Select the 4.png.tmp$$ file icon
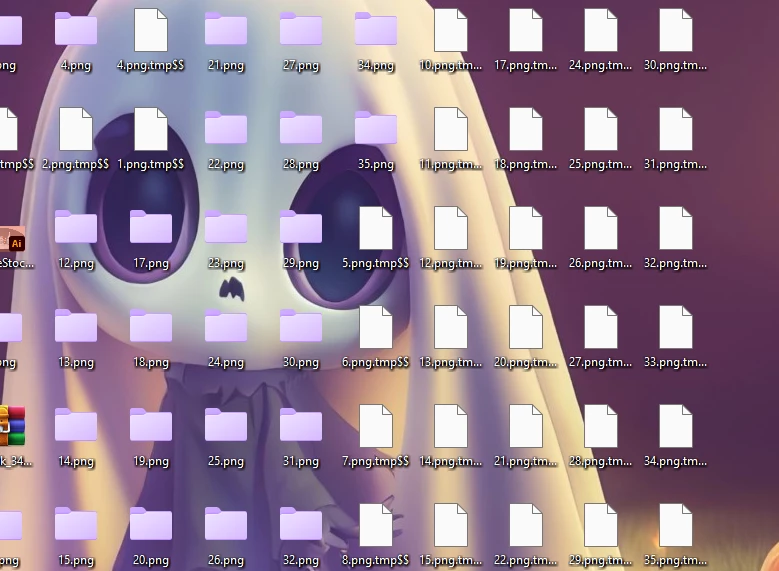Viewport: 779px width, 571px height. (151, 30)
